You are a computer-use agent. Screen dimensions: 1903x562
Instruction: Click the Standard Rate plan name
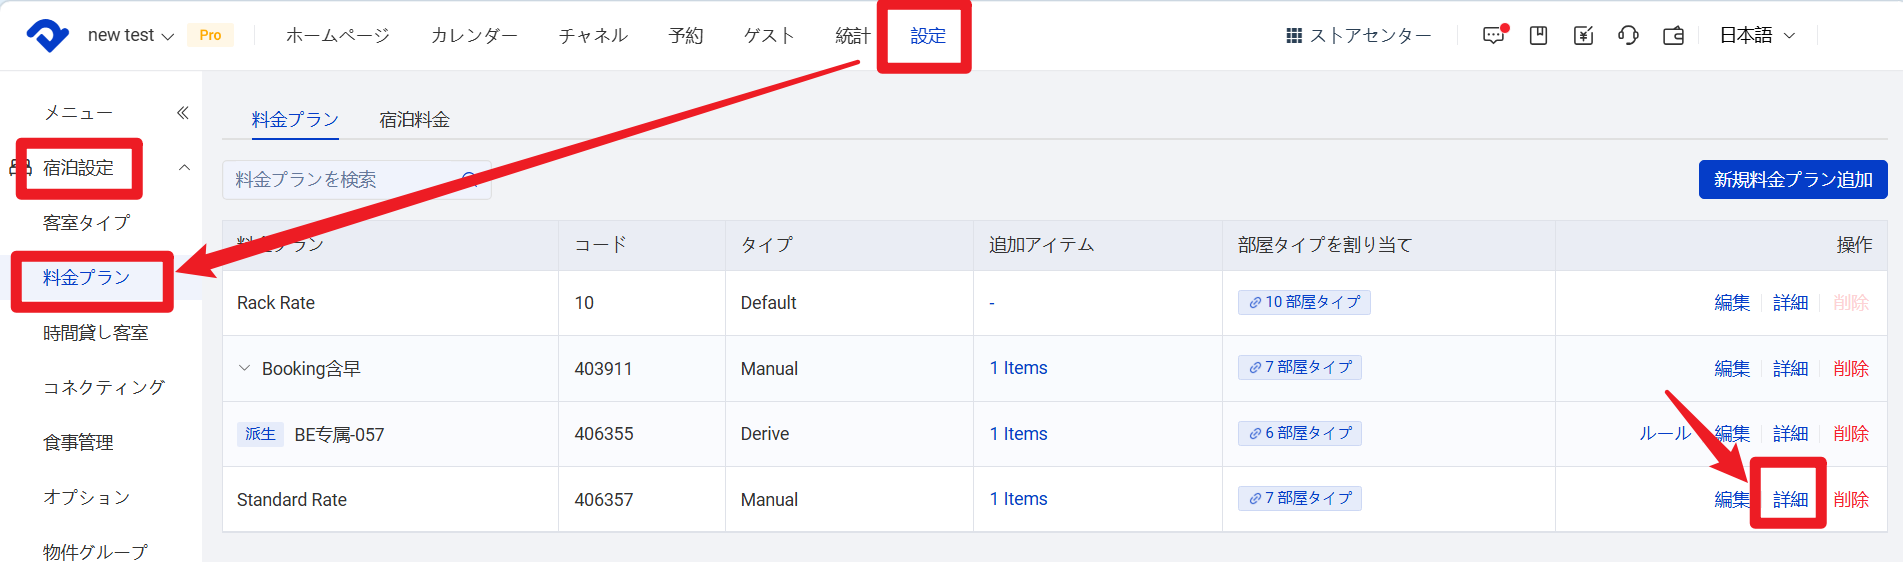coord(292,500)
